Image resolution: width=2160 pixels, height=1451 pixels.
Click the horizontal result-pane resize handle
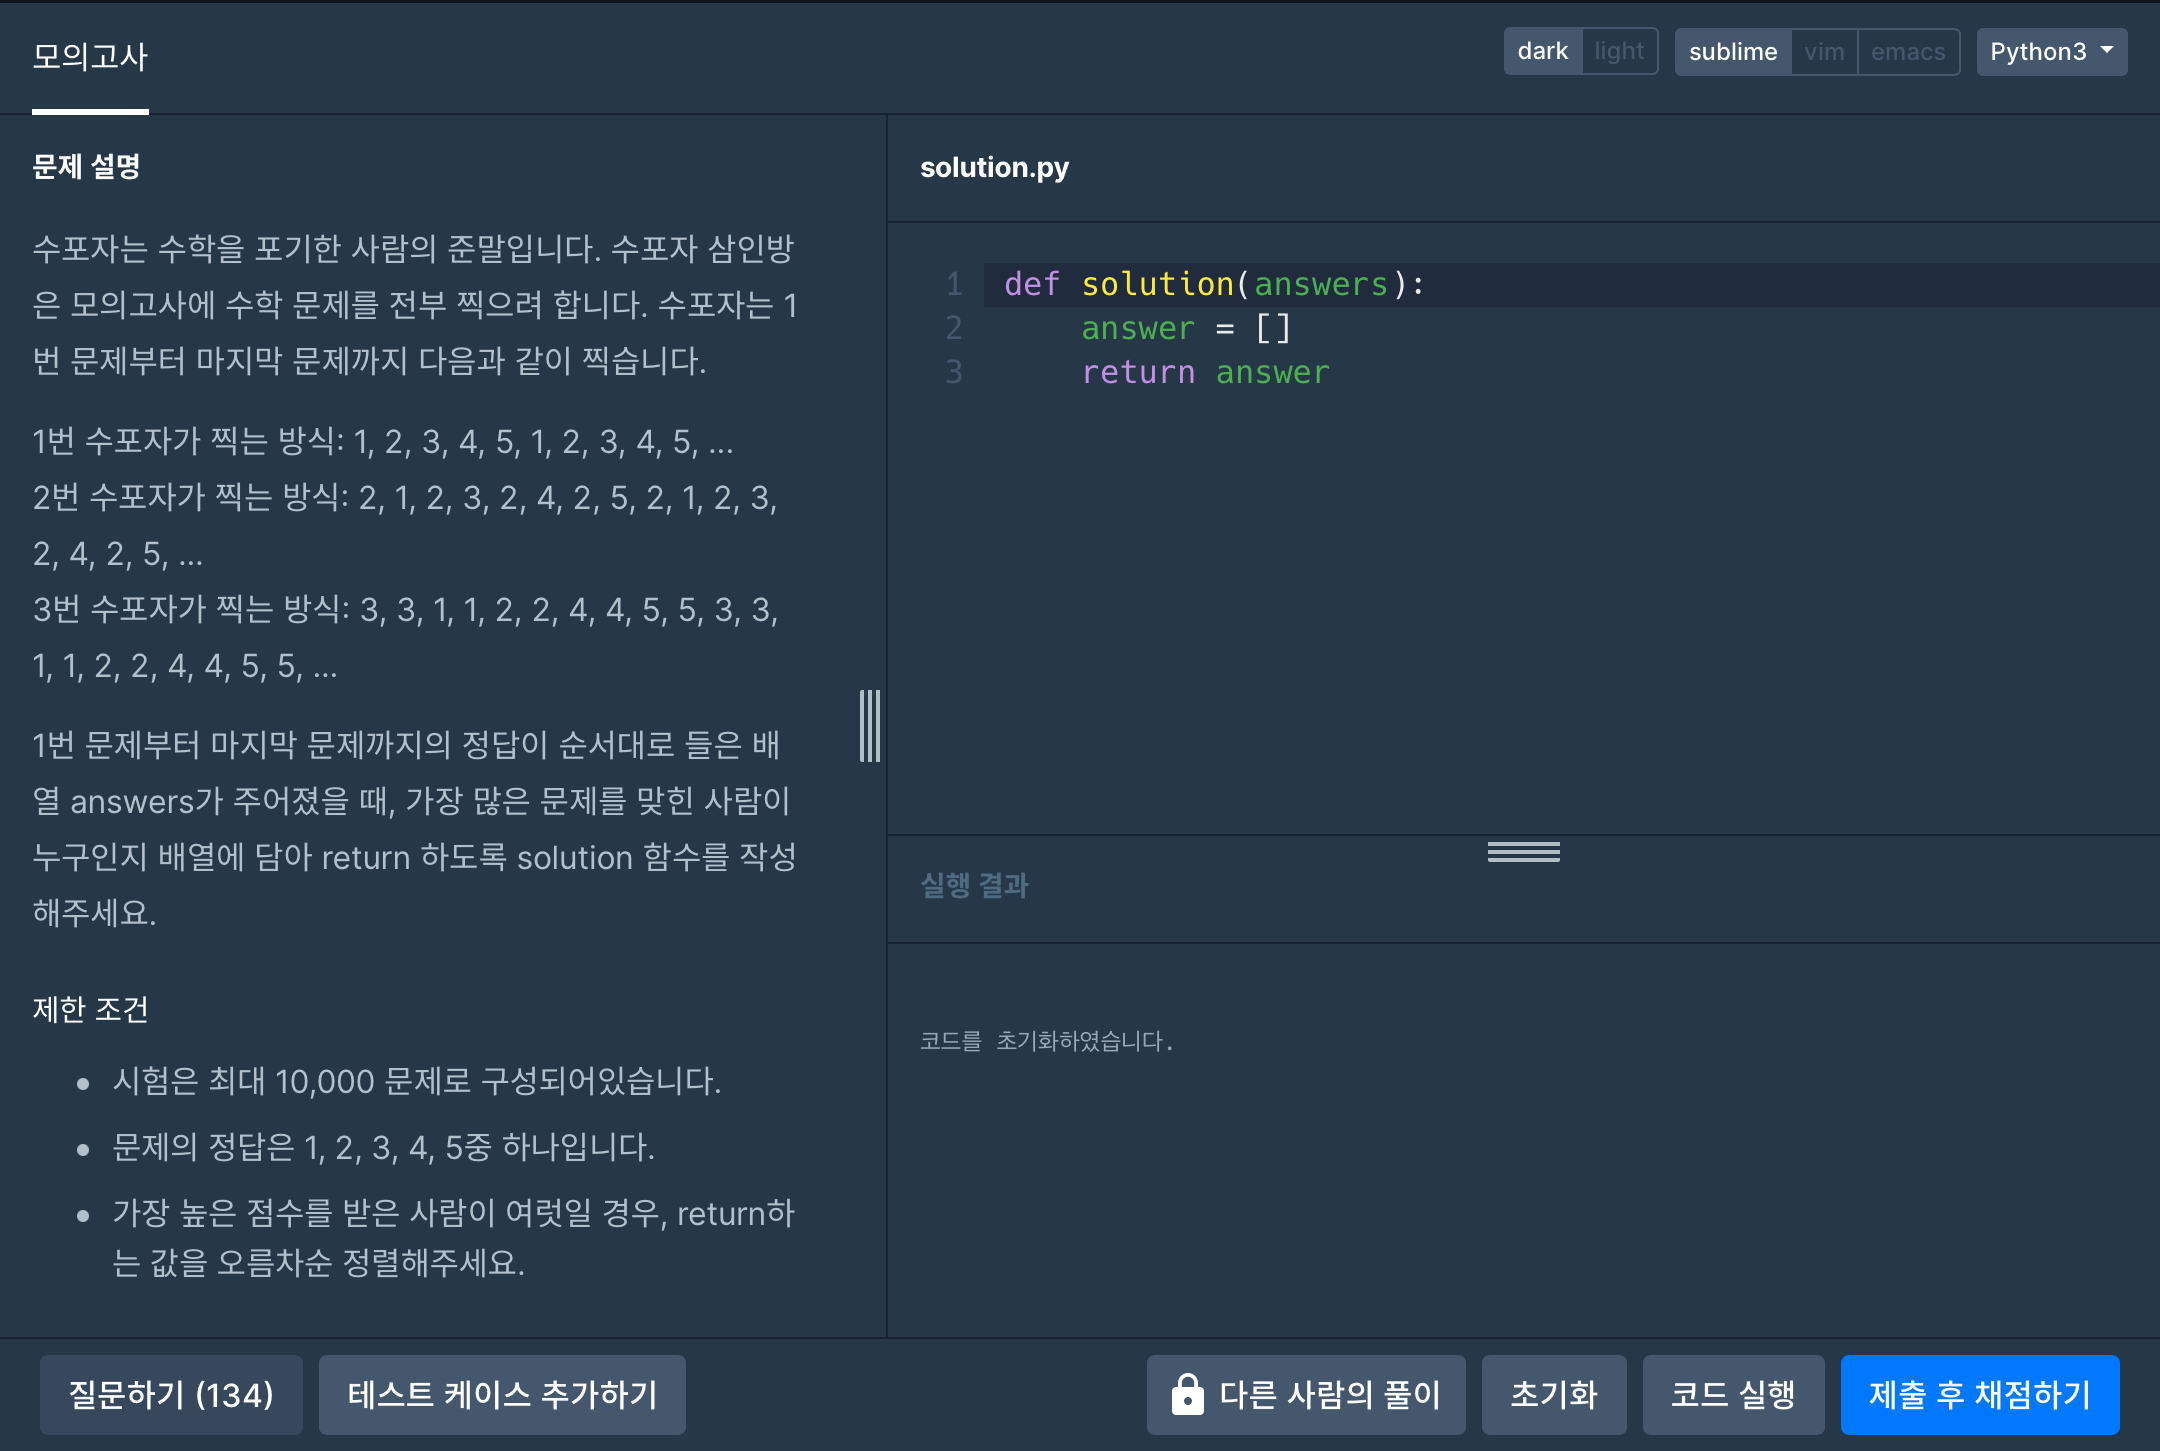1523,852
